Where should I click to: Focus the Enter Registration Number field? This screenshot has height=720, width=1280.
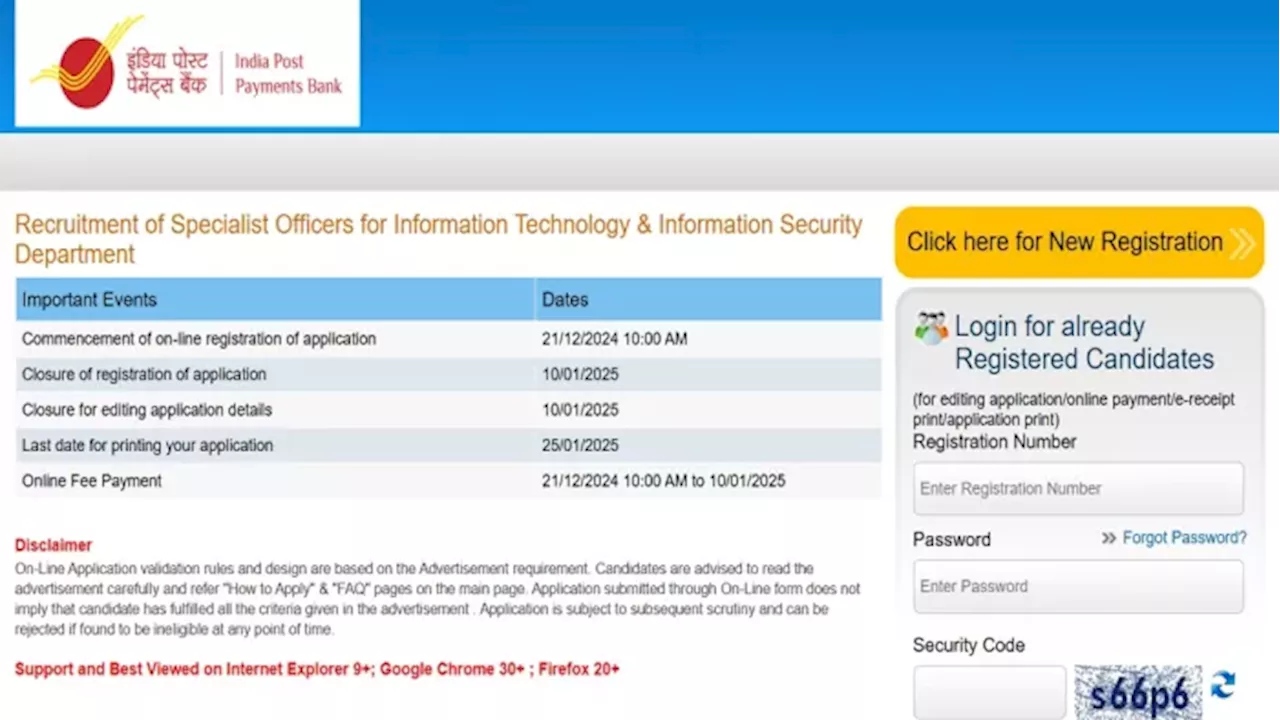coord(1078,489)
